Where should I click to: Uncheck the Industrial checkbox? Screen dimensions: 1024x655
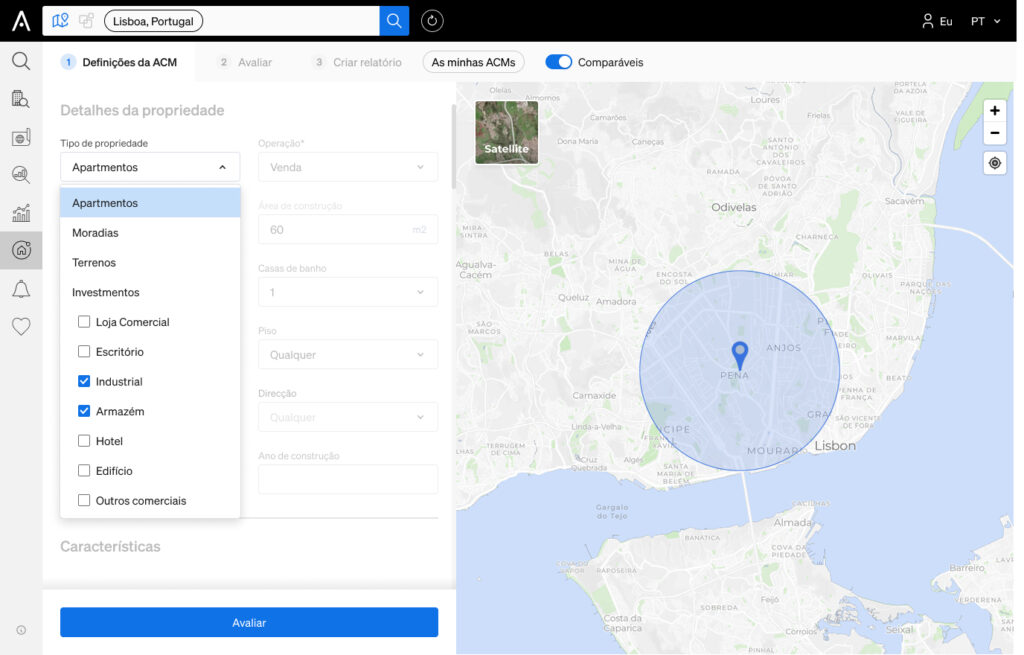click(x=84, y=381)
